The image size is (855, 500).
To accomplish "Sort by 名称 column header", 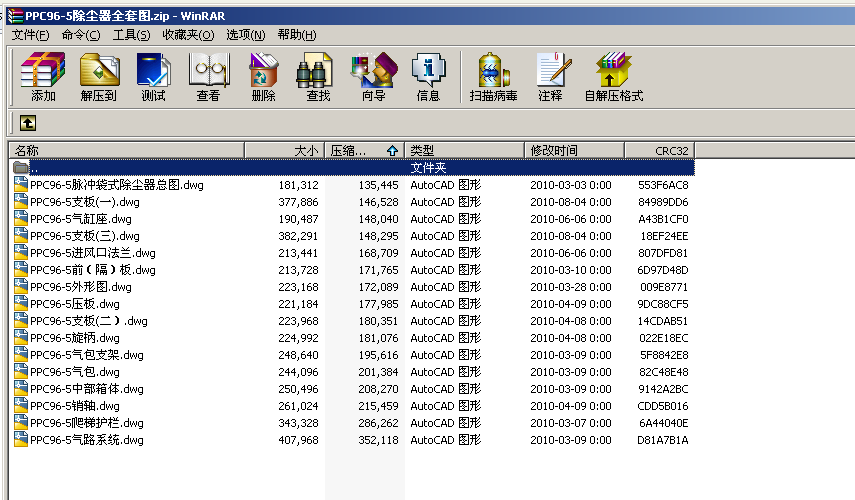I will click(x=127, y=150).
